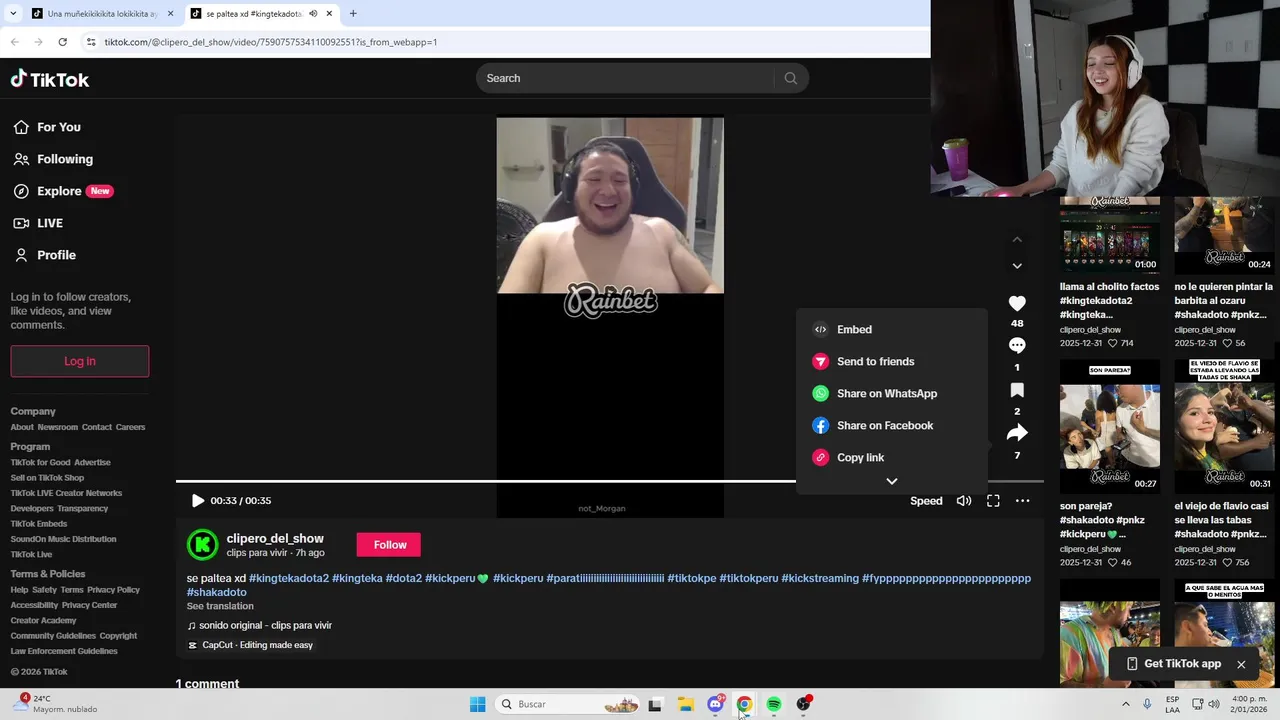Choose Share on WhatsApp
Image resolution: width=1280 pixels, height=720 pixels.
[892, 394]
